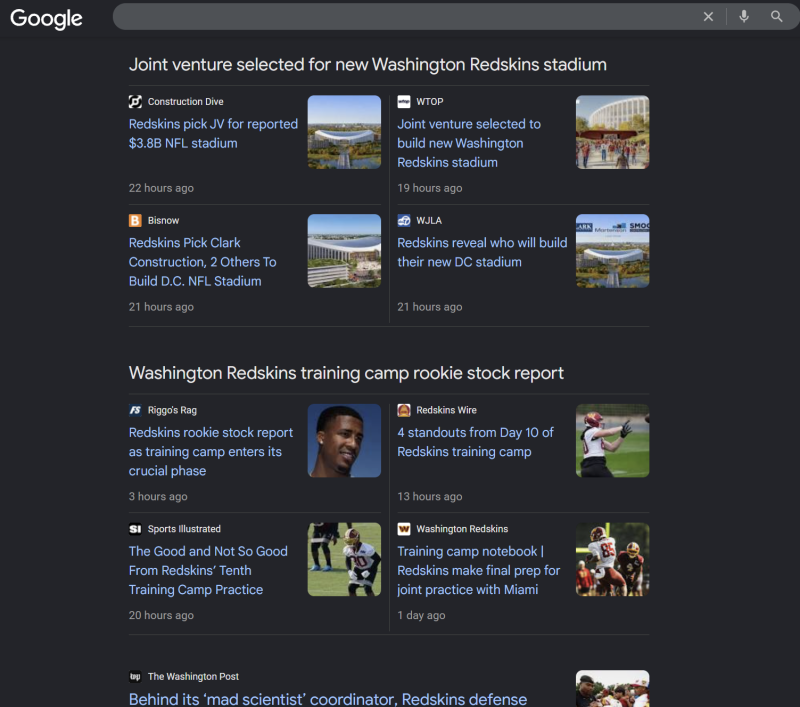Open 'Redskins reveal who will build their new DC stadium'
800x707 pixels.
point(482,252)
